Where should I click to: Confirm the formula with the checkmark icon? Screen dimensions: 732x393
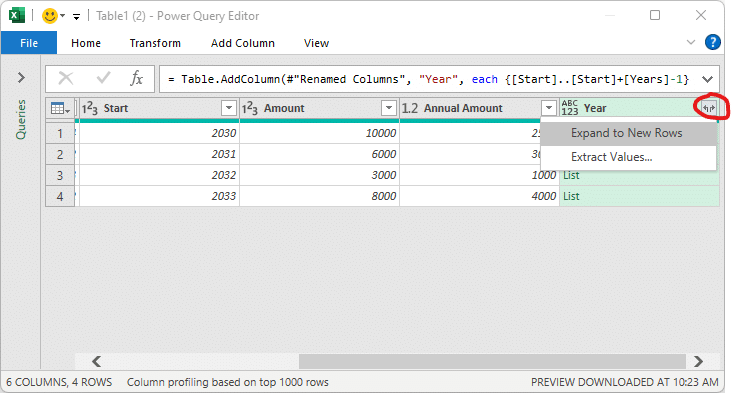103,78
